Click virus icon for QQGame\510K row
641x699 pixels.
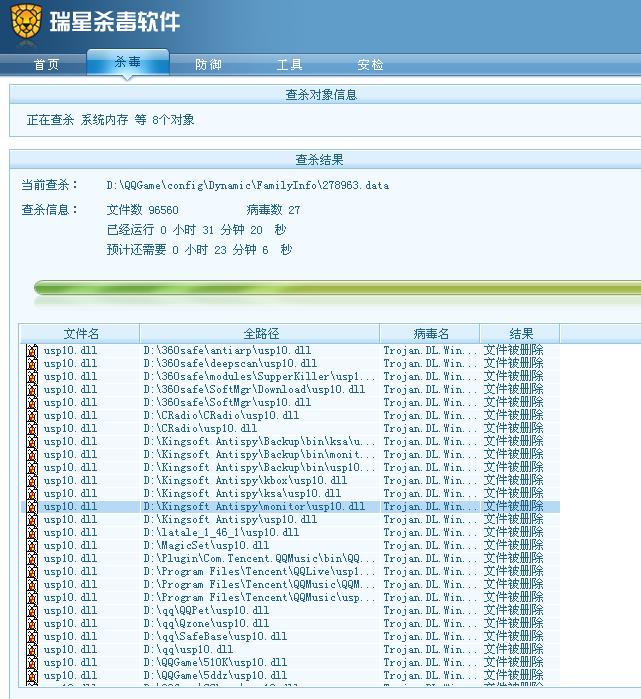click(32, 662)
